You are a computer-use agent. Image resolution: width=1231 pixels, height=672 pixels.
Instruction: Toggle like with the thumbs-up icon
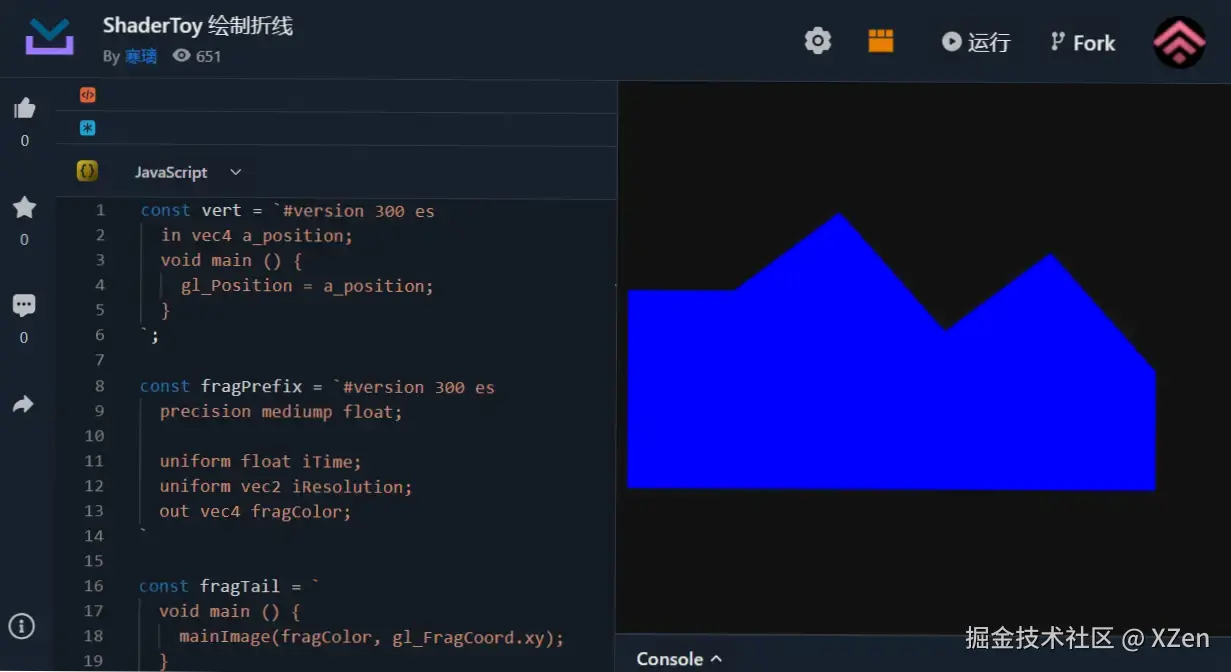(23, 107)
